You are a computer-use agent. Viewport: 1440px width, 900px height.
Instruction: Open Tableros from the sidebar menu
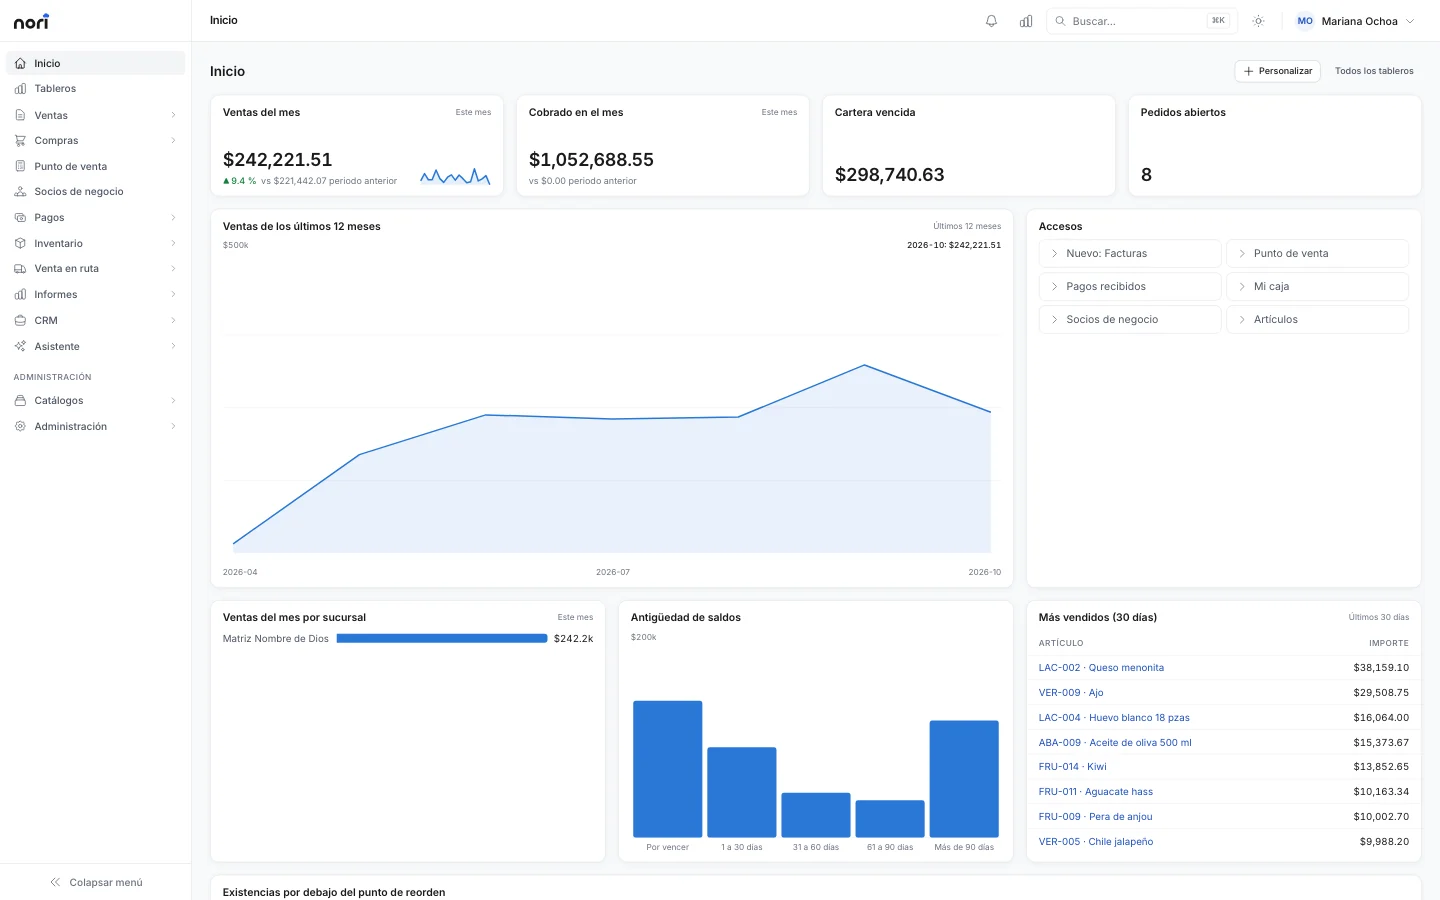[96, 89]
